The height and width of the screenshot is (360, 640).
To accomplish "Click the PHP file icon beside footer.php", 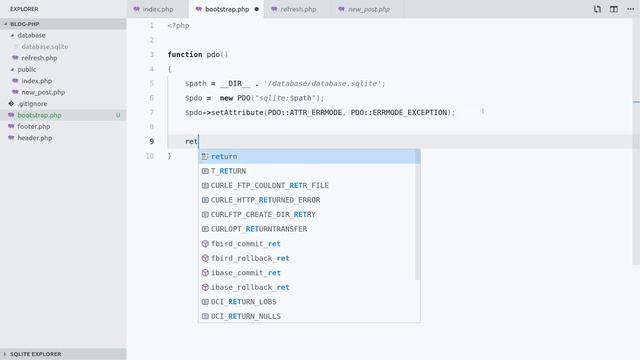I will pos(11,127).
